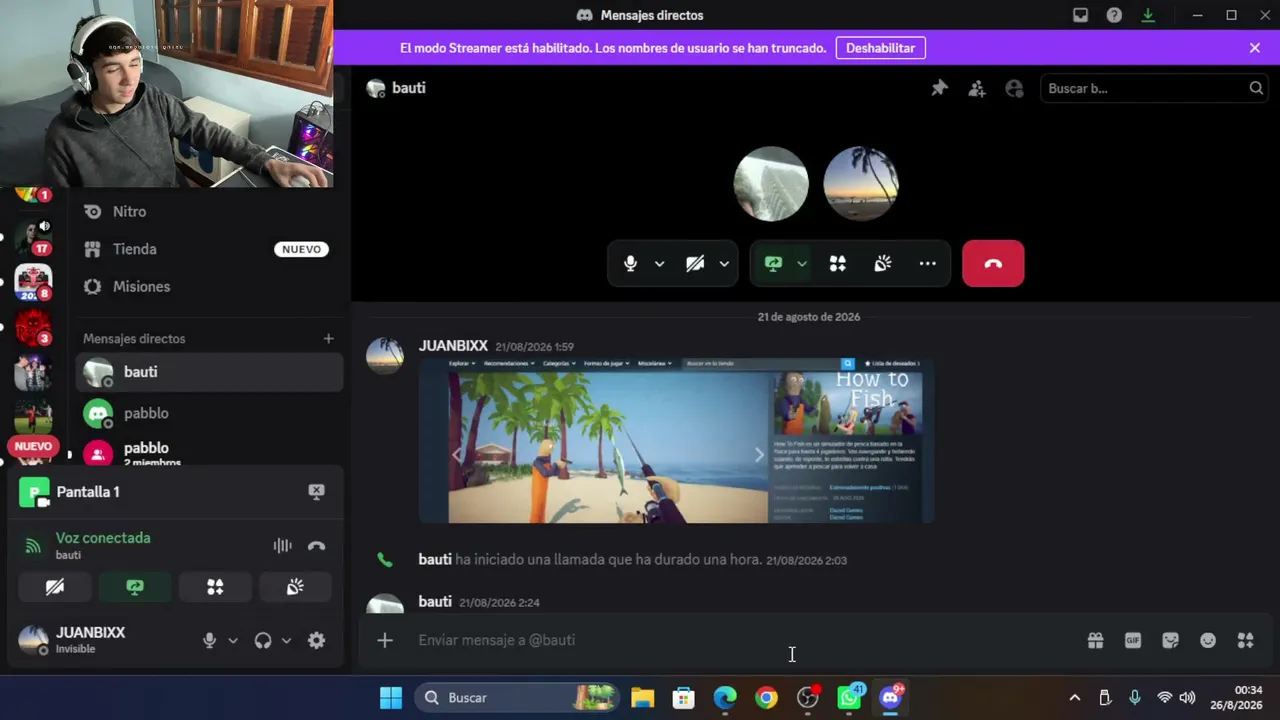Viewport: 1280px width, 720px height.
Task: Attach a file with the plus button
Action: tap(385, 640)
